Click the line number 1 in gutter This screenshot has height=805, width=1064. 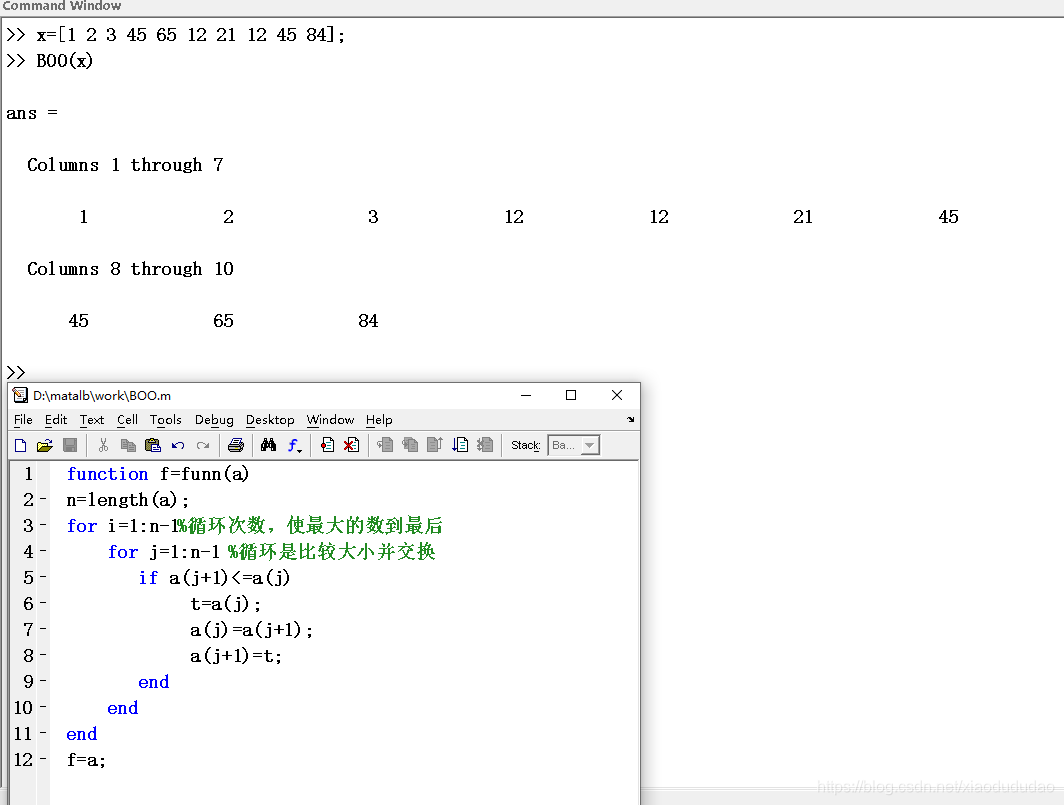coord(28,474)
